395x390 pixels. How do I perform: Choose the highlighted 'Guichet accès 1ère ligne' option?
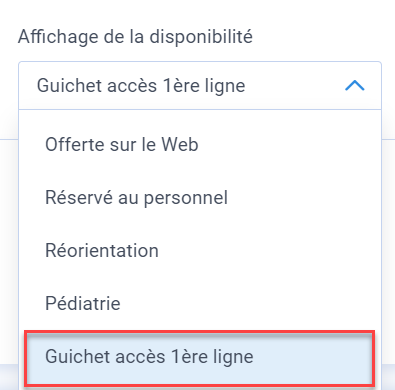tap(200, 357)
